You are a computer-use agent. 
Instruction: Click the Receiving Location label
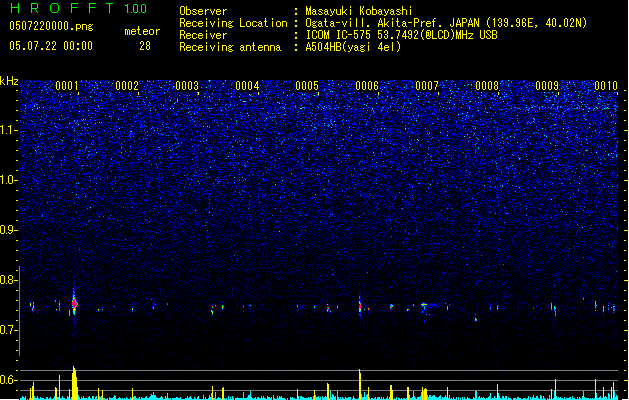[x=233, y=23]
